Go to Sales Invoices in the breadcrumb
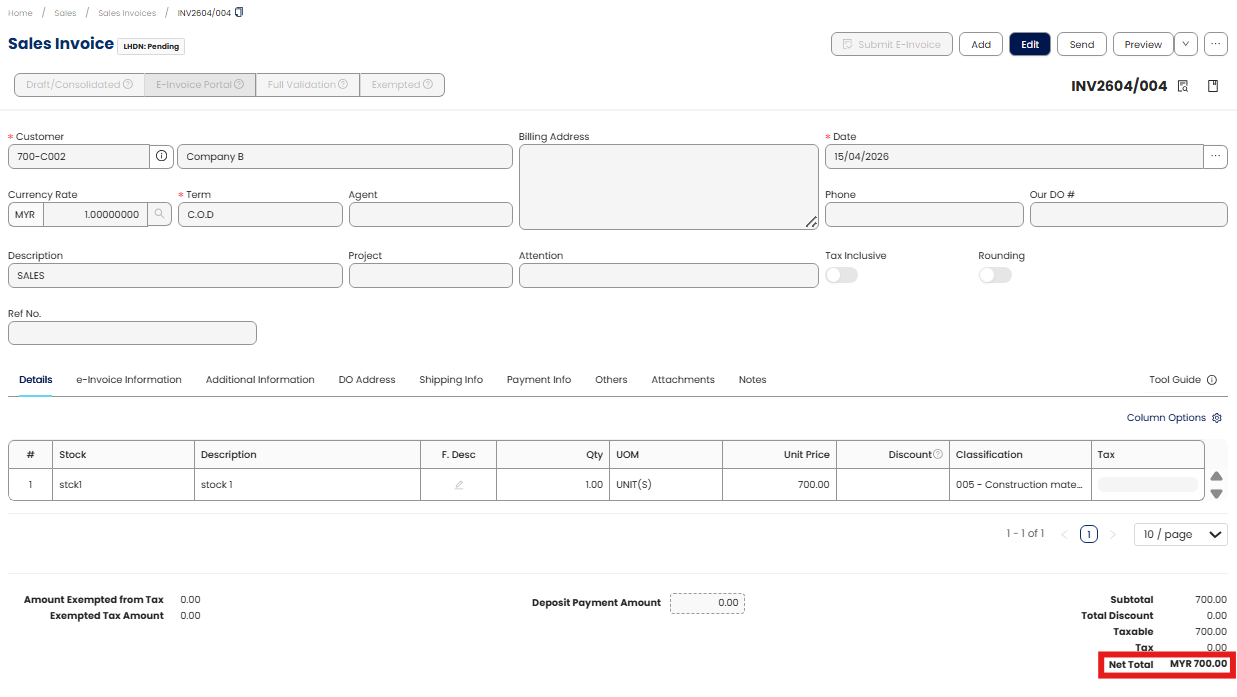The height and width of the screenshot is (697, 1237). click(127, 13)
